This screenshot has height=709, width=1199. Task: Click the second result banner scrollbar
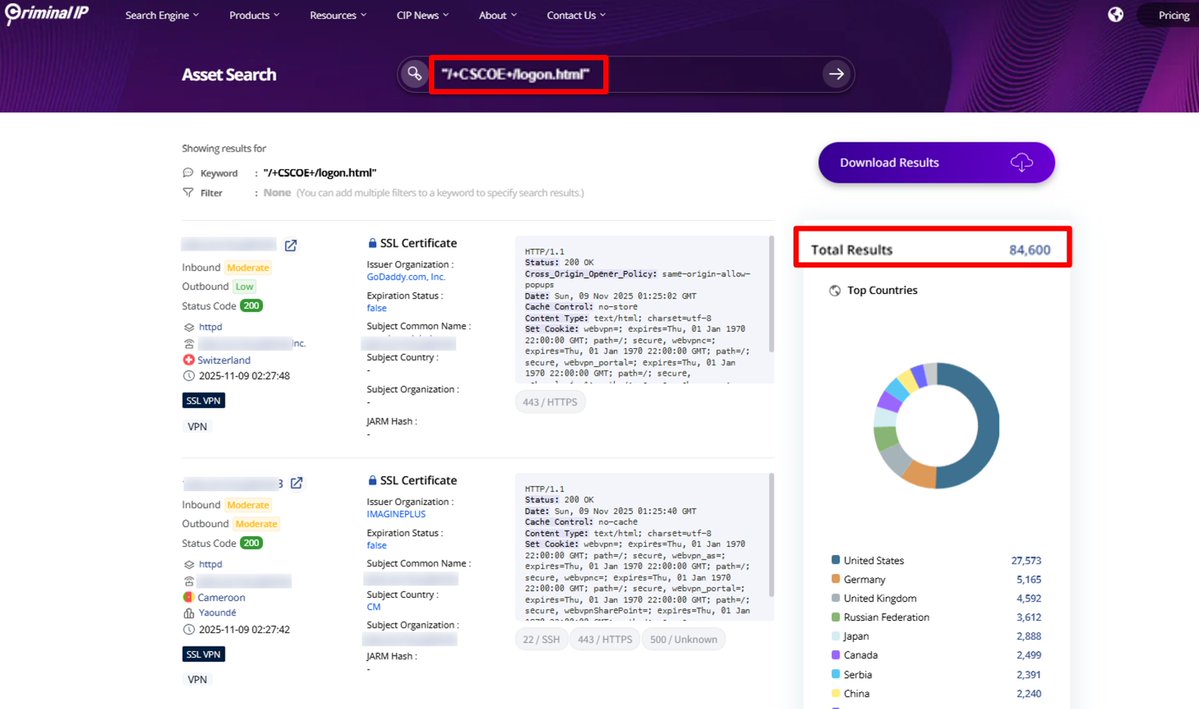pyautogui.click(x=771, y=535)
